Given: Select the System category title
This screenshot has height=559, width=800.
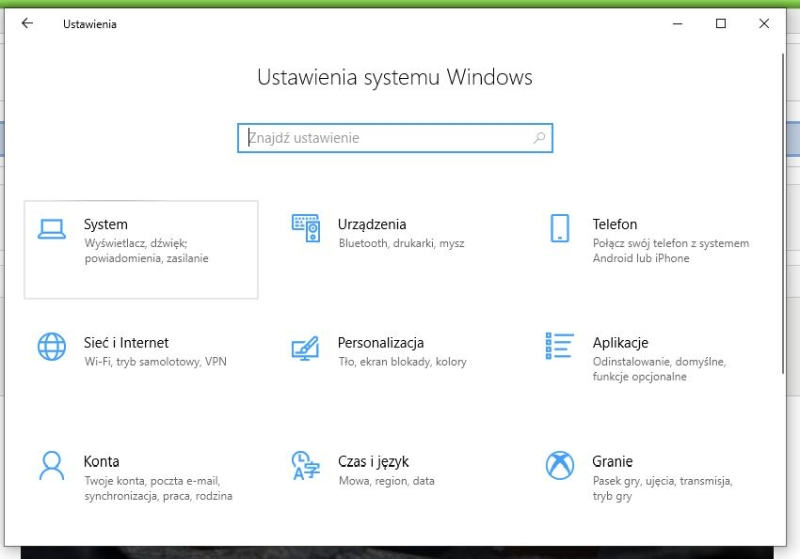Looking at the screenshot, I should 106,224.
